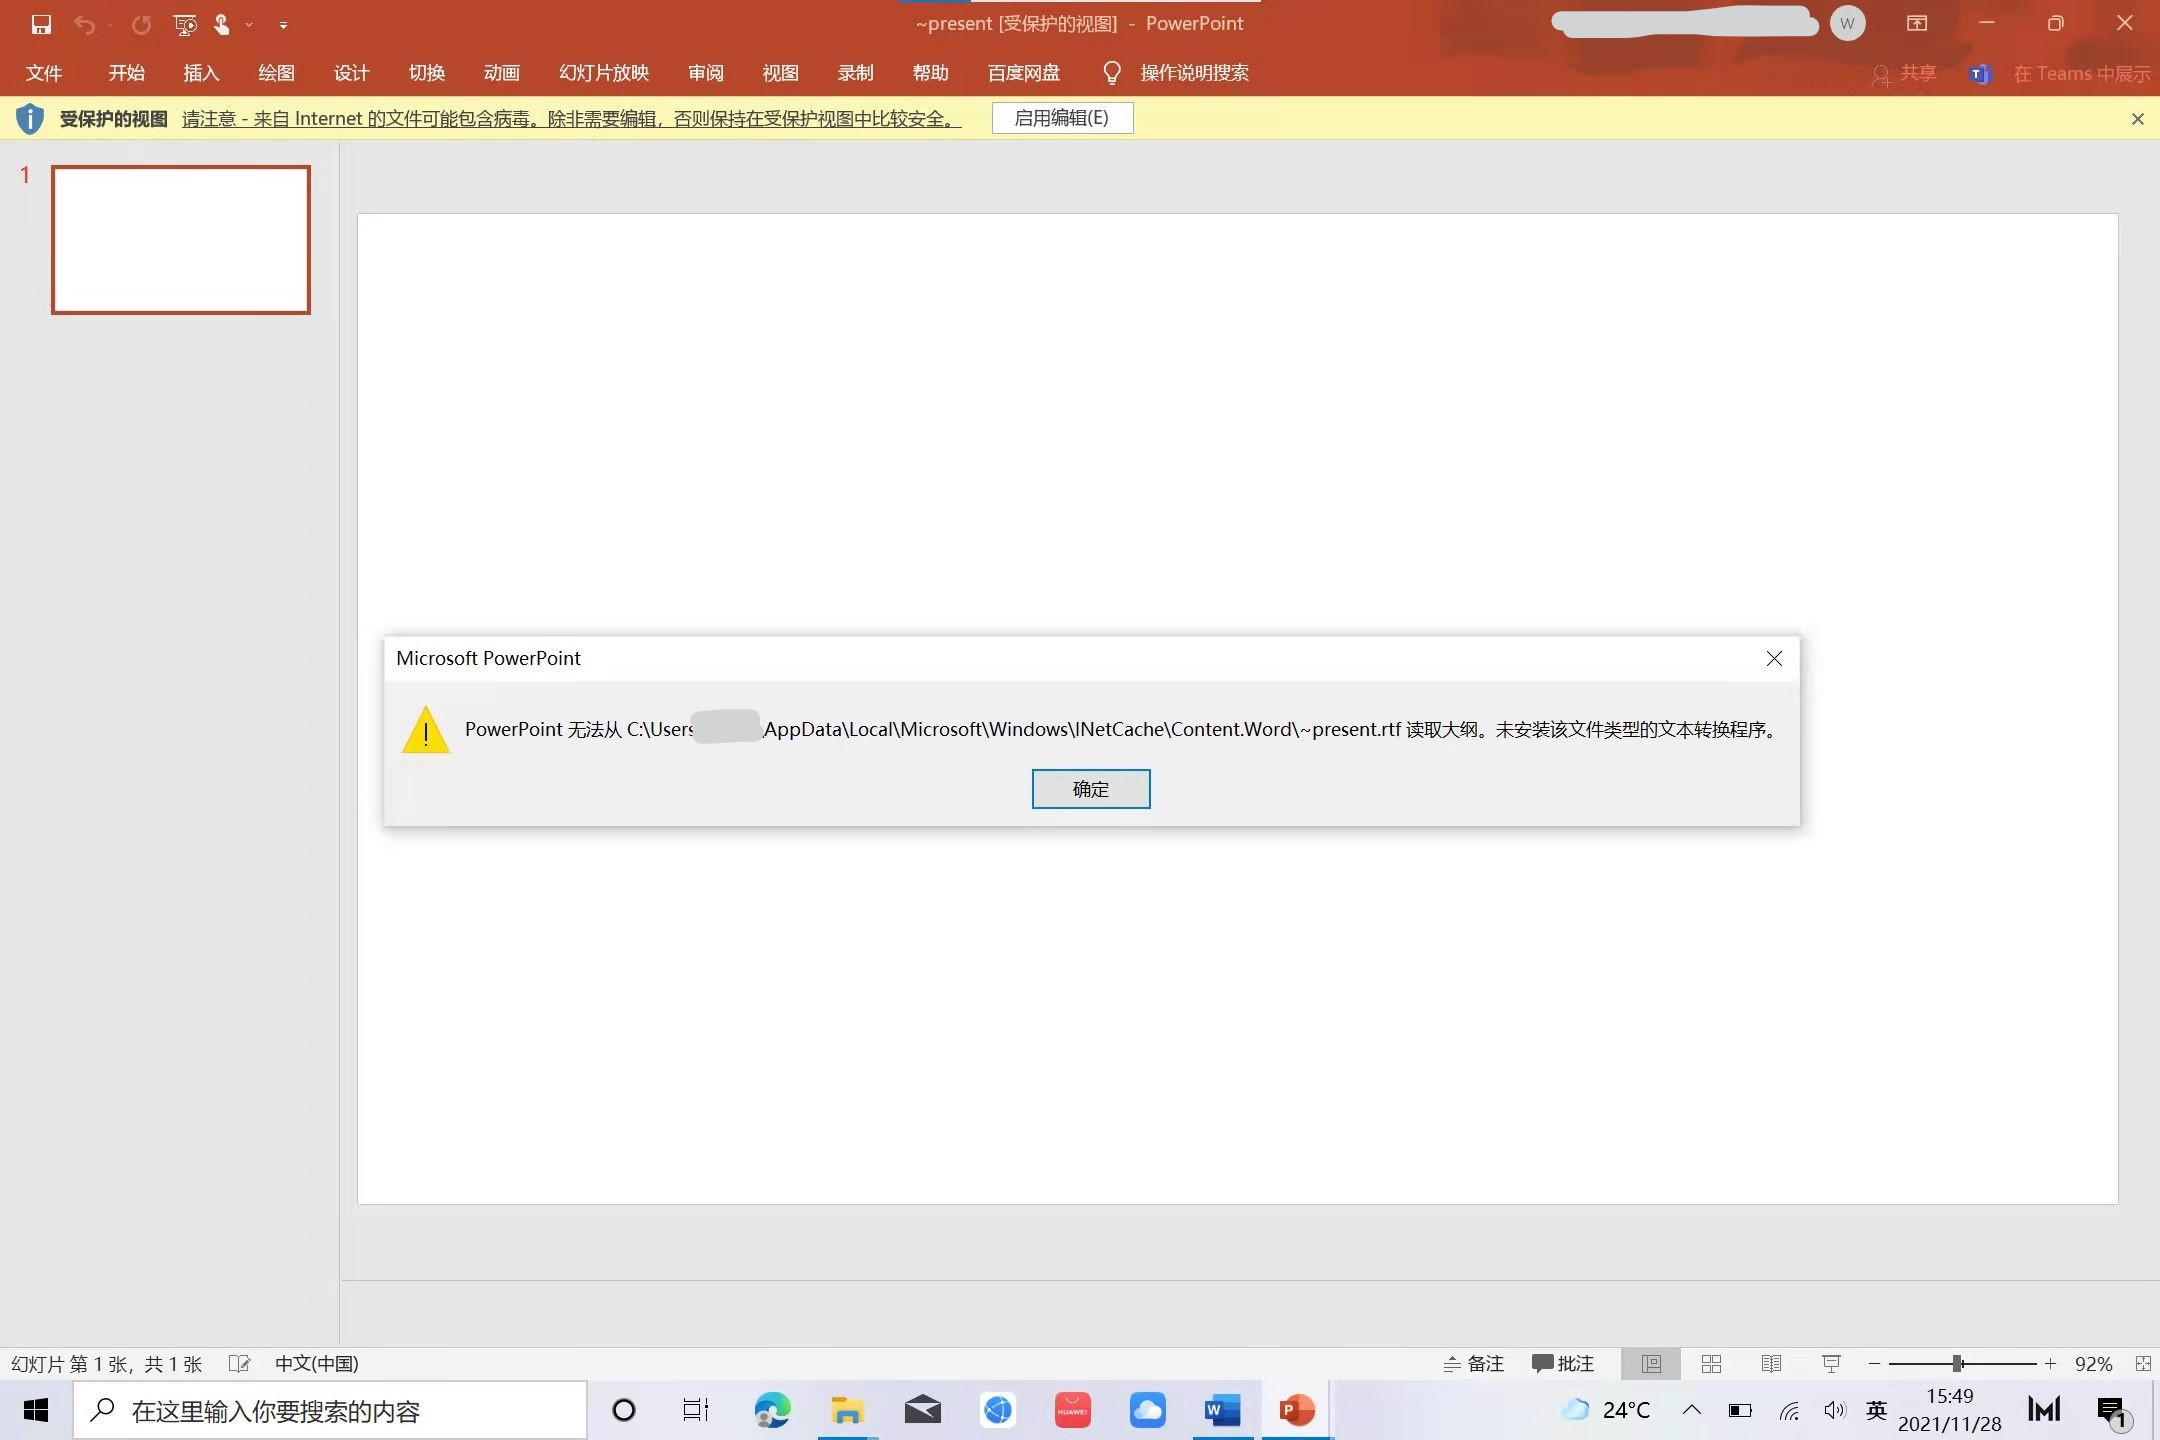Screen dimensions: 2160x1440
Task: Open reading view from status bar
Action: pos(1771,1364)
